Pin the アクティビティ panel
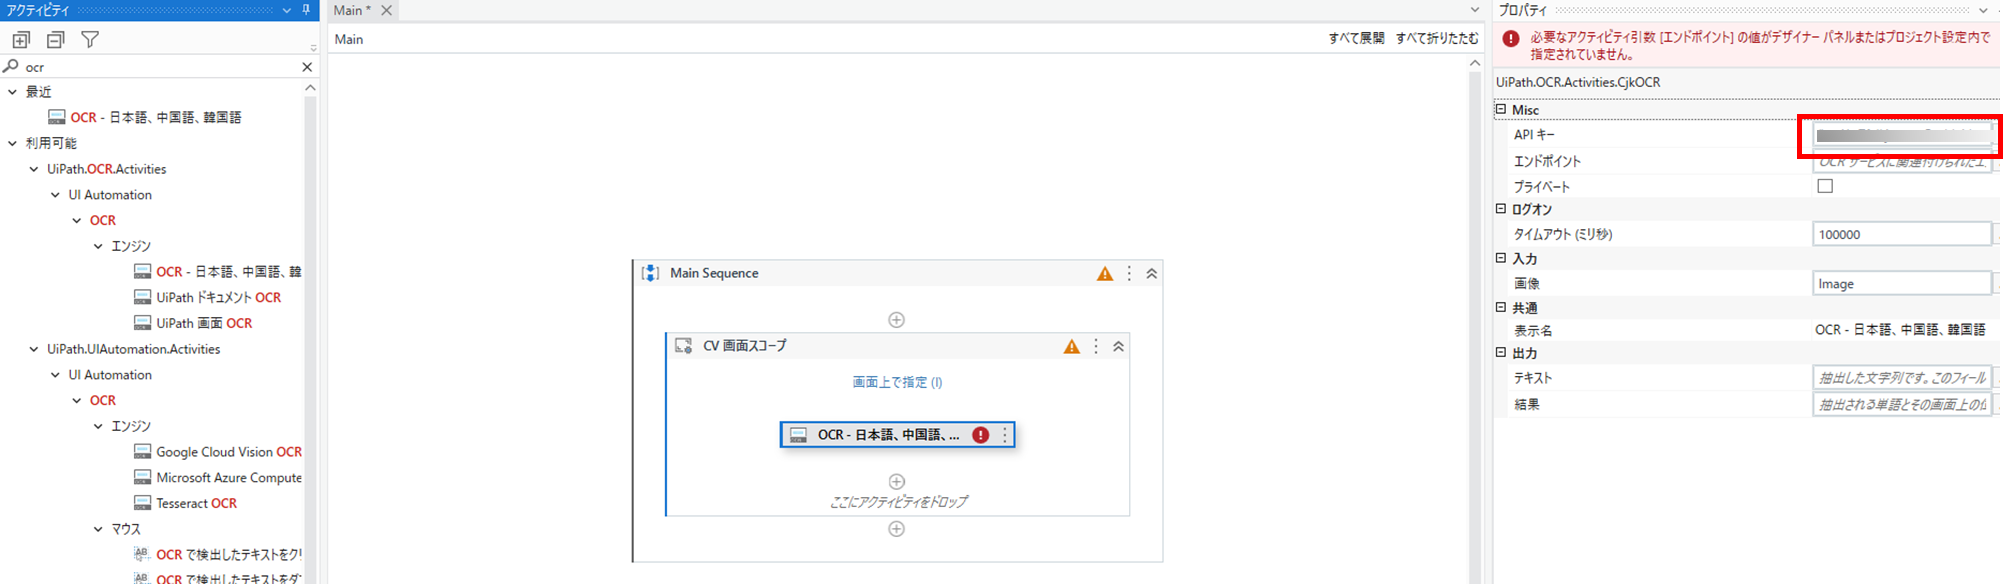Viewport: 2003px width, 584px height. 306,10
